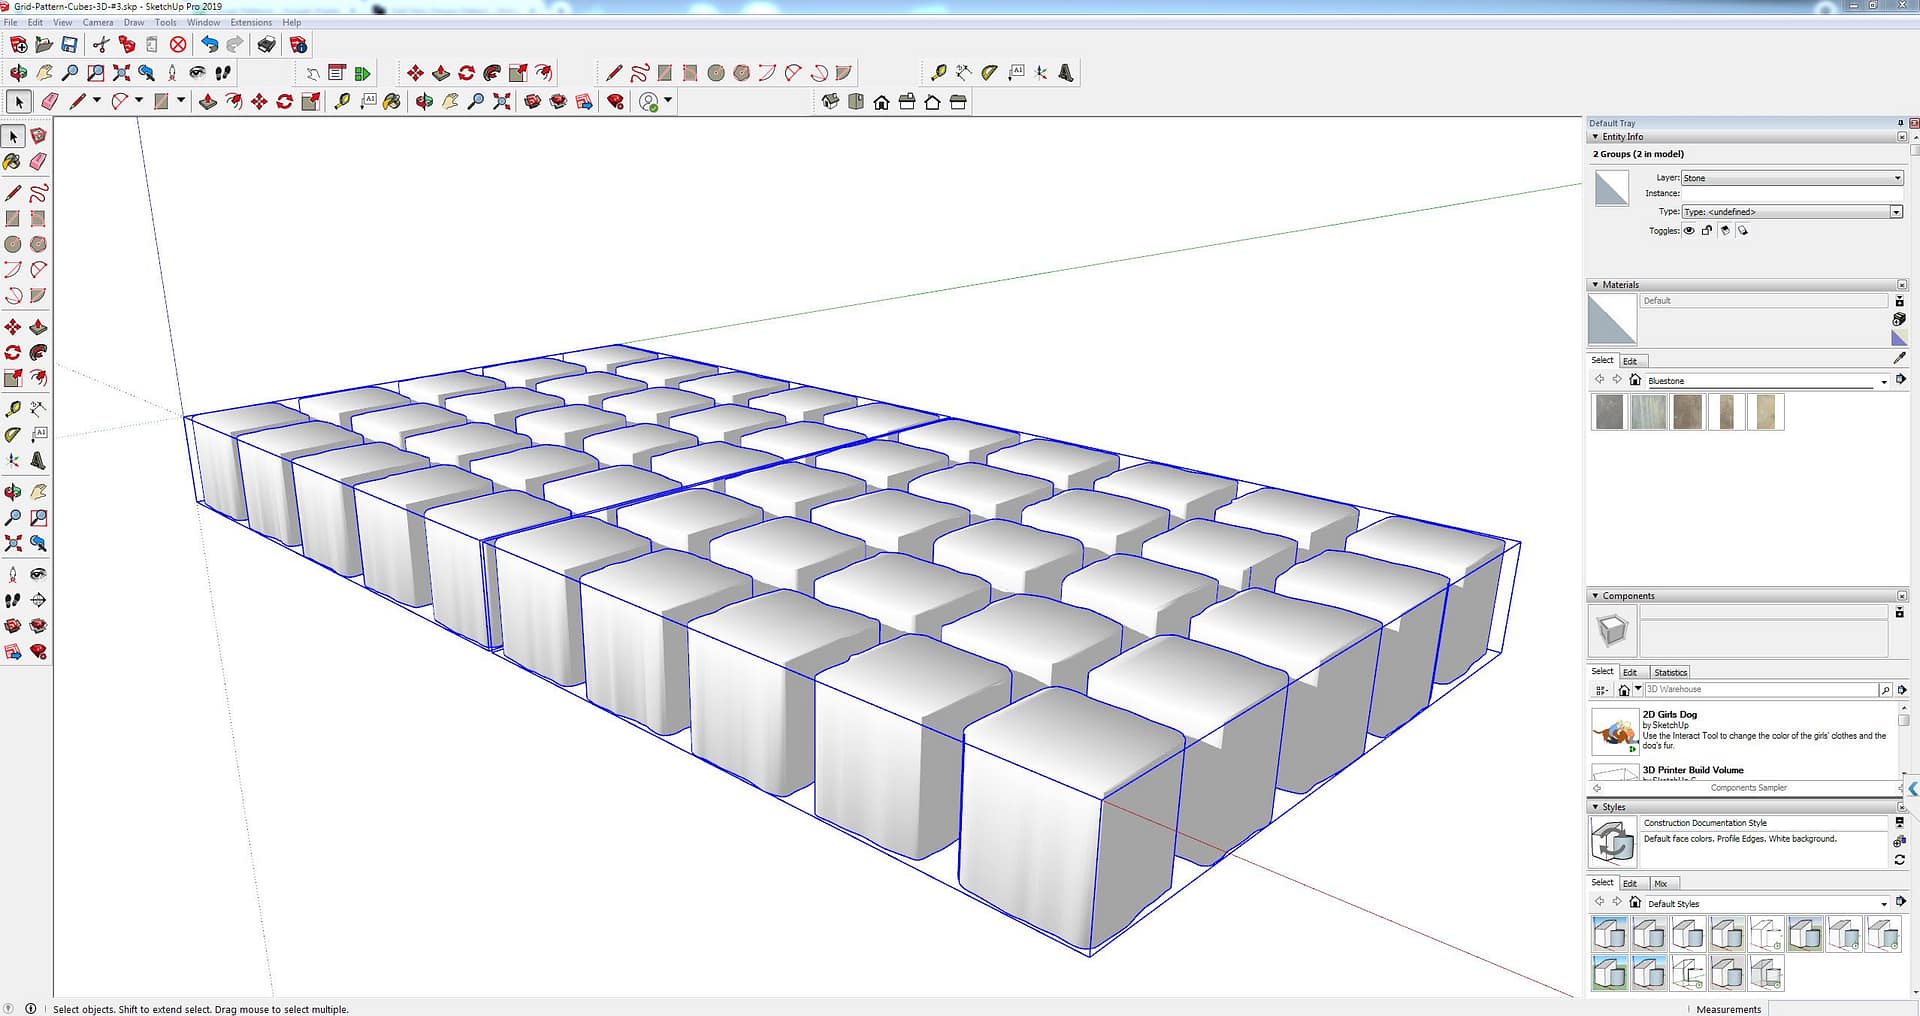1920x1016 pixels.
Task: Click the Sample Paint eyedropper in Materials
Action: click(x=1899, y=358)
